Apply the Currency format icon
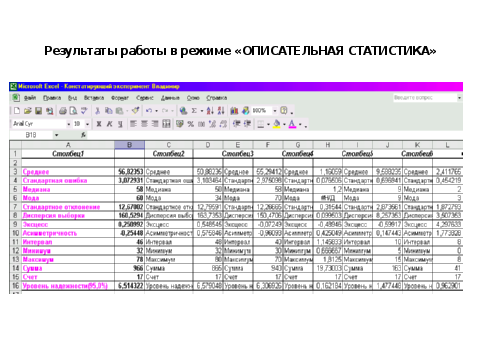 (180, 124)
